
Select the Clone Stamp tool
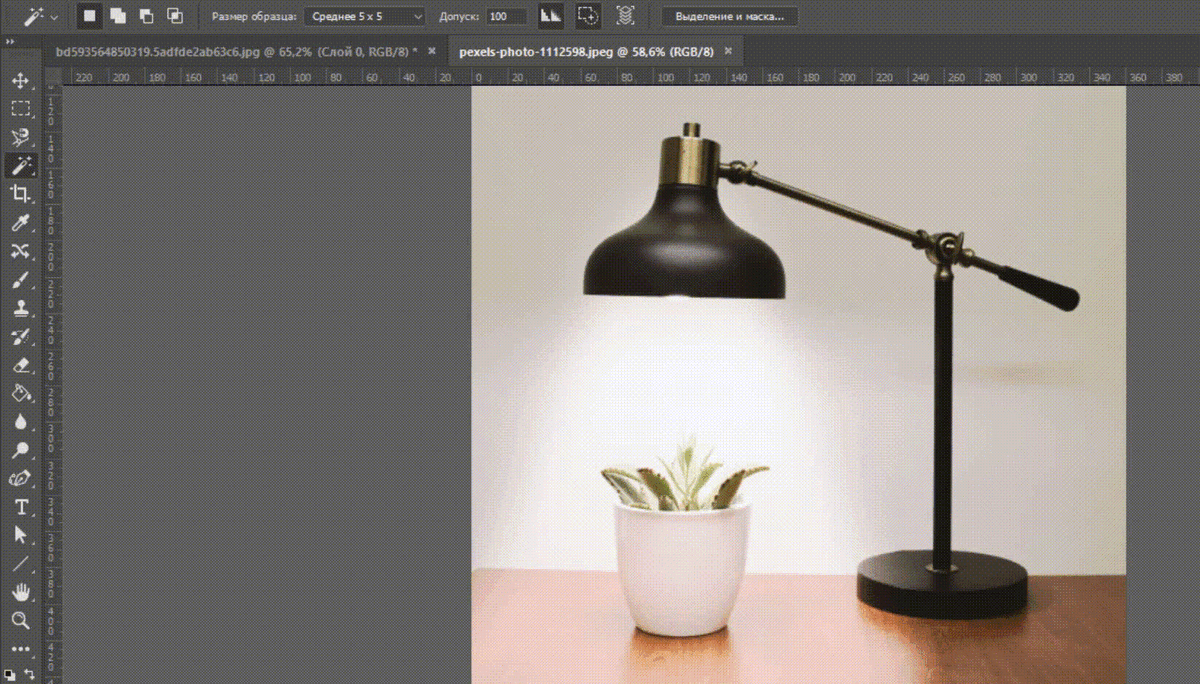(20, 308)
